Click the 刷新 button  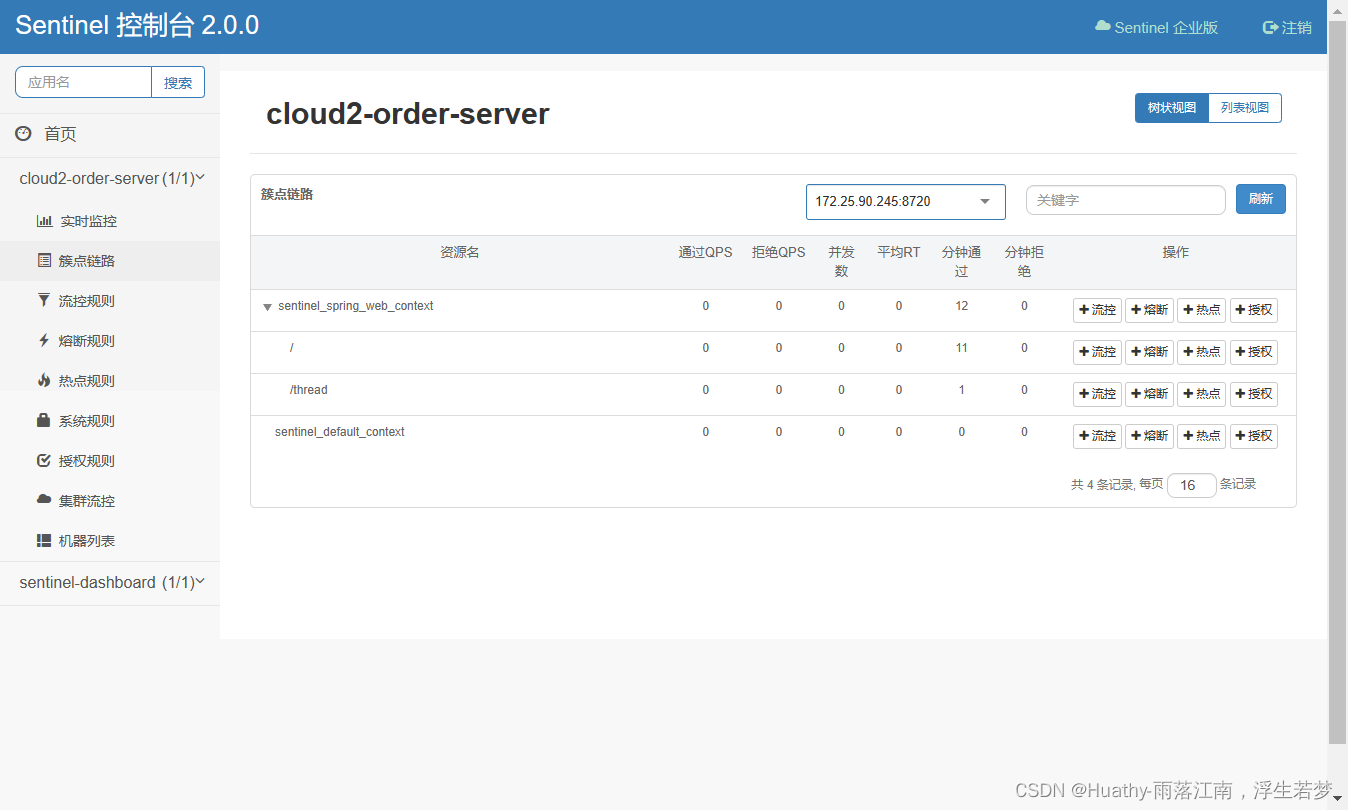click(x=1260, y=199)
